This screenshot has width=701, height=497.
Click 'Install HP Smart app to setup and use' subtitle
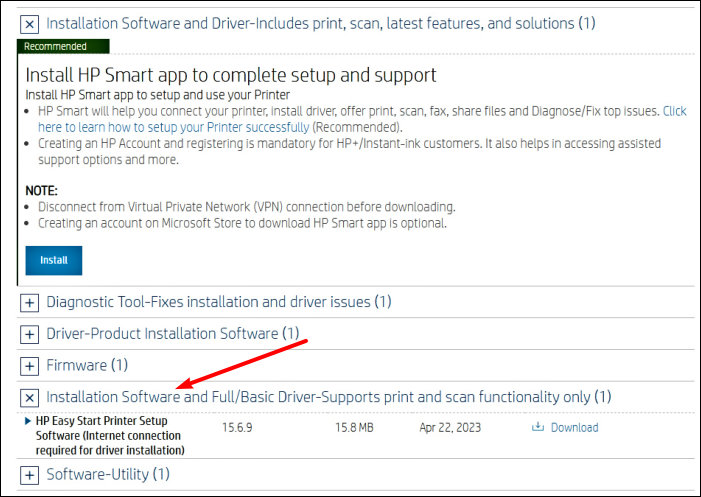(x=157, y=95)
